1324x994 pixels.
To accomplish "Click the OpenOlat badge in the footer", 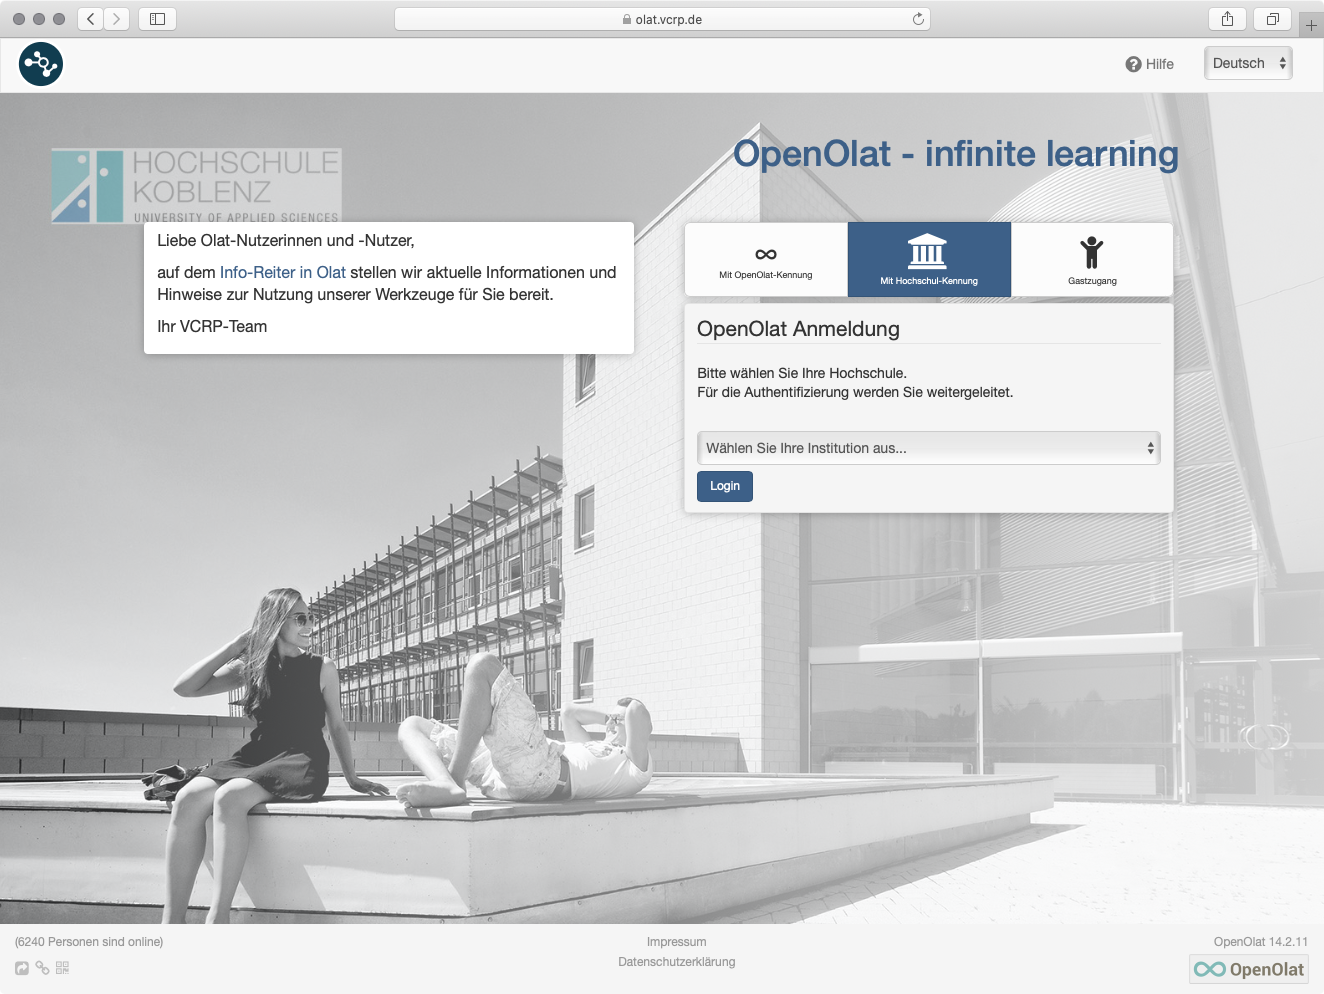I will [1249, 969].
